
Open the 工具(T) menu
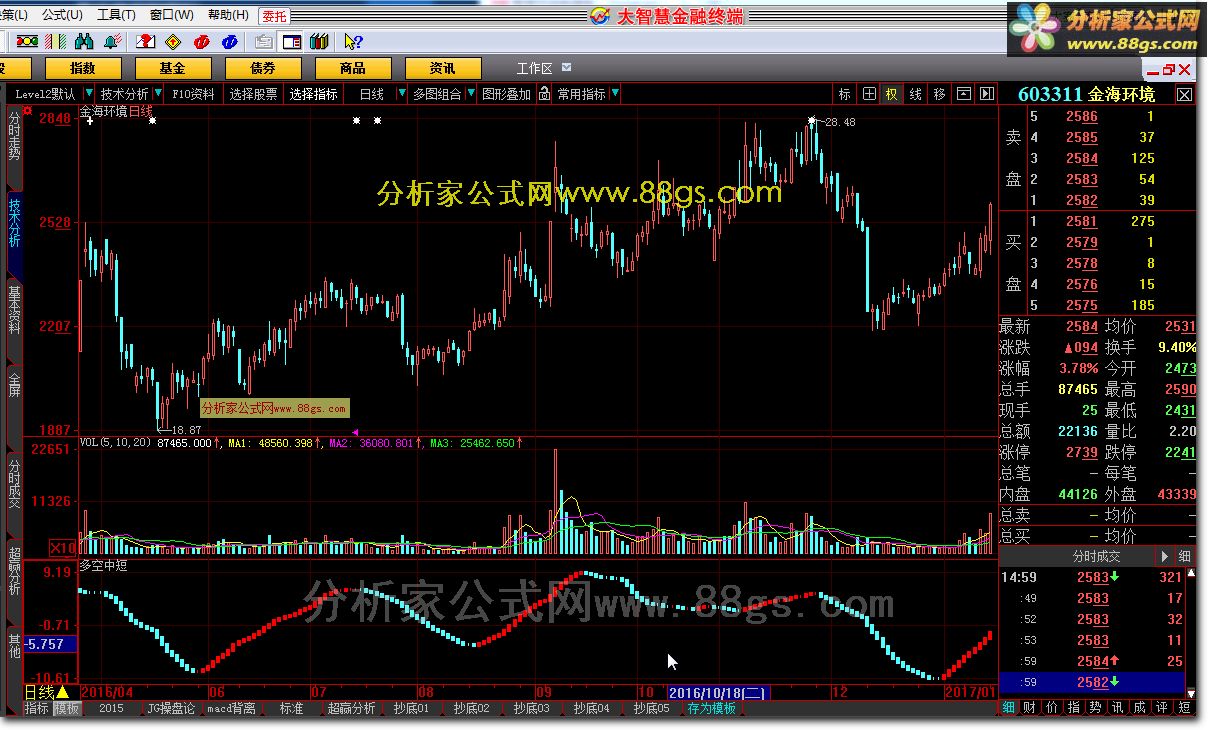click(x=116, y=15)
